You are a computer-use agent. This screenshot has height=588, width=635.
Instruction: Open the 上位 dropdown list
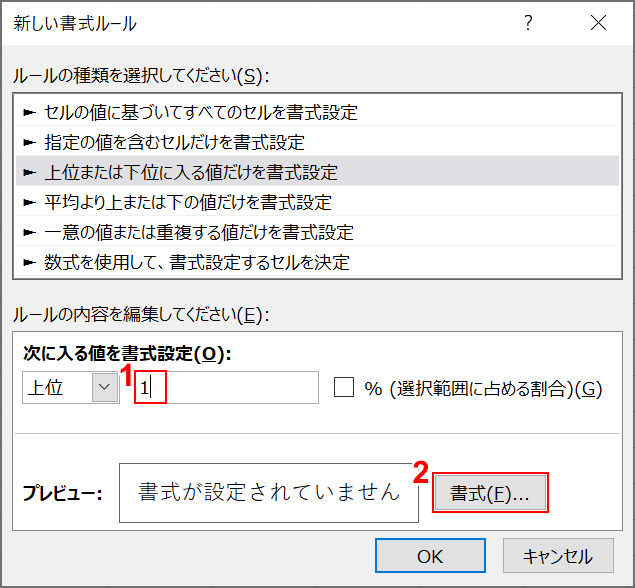click(x=104, y=388)
